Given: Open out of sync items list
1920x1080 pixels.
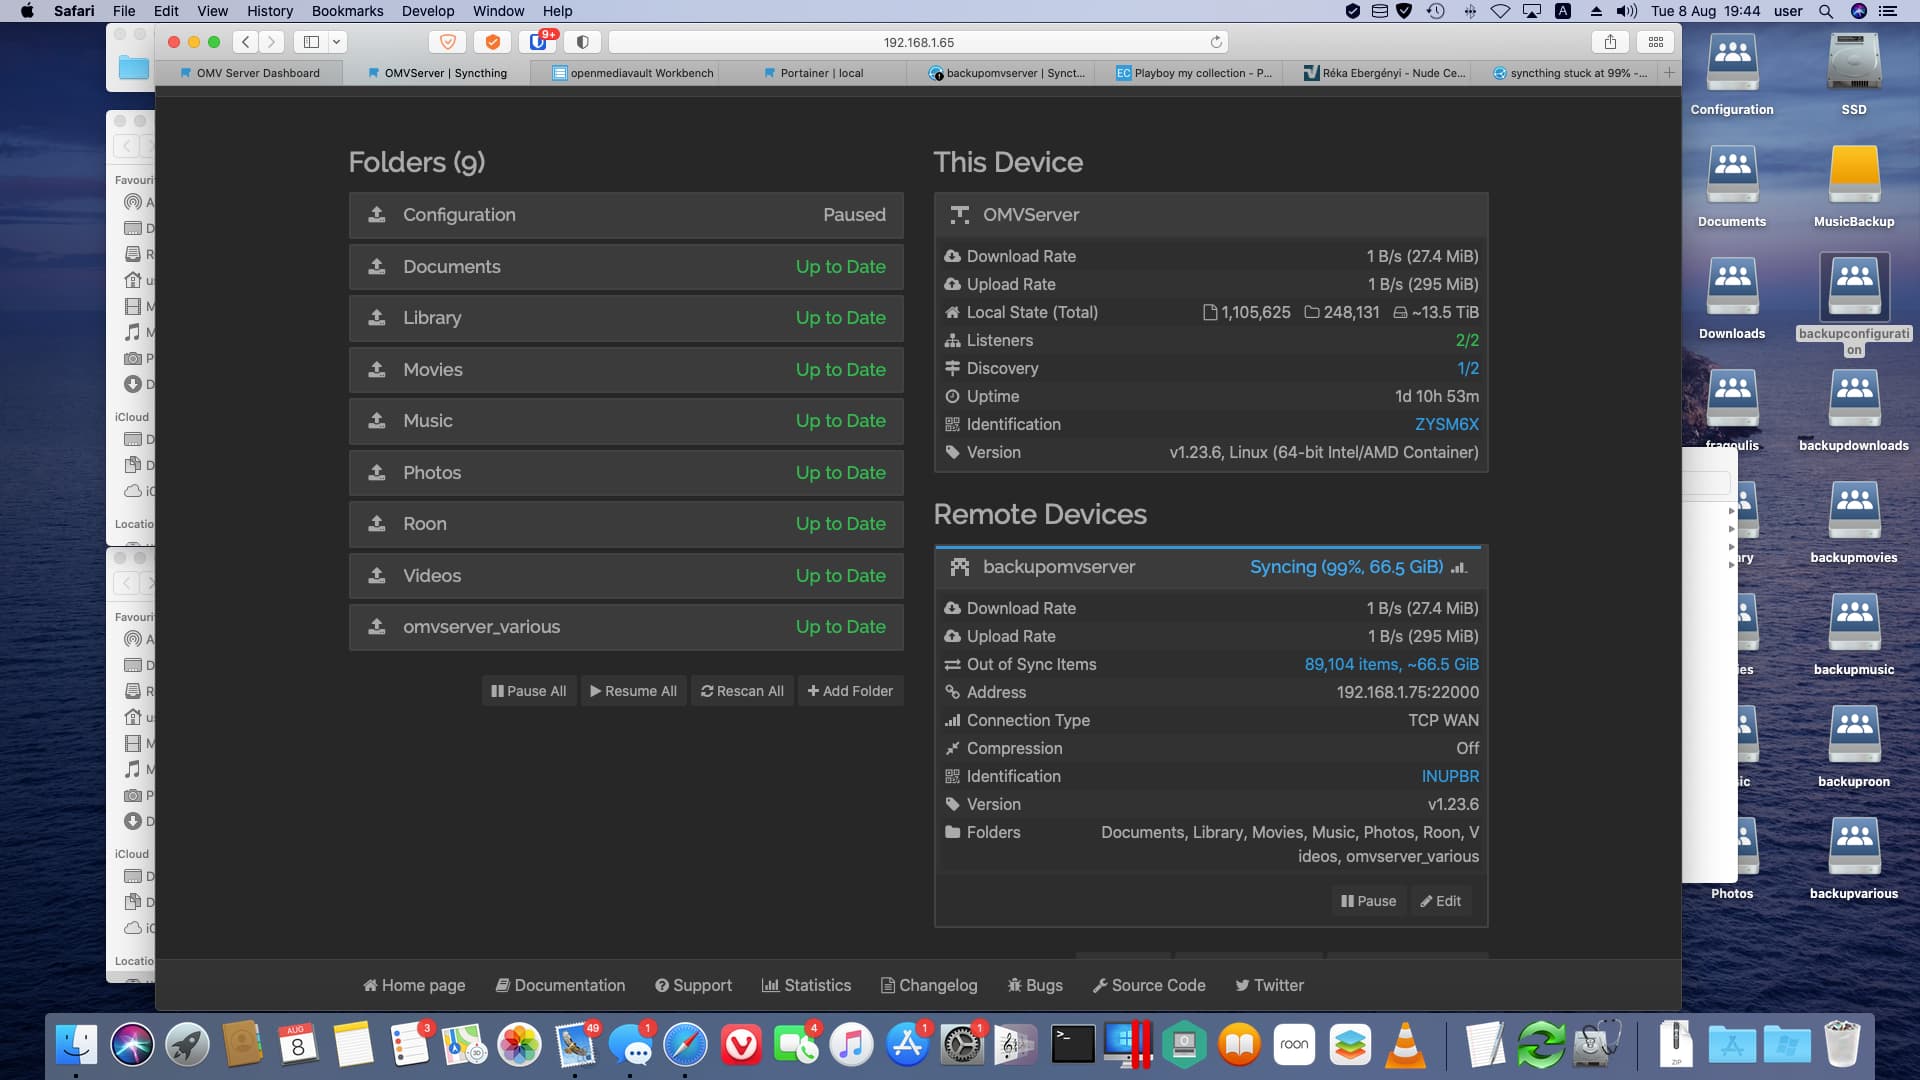Looking at the screenshot, I should [1391, 665].
